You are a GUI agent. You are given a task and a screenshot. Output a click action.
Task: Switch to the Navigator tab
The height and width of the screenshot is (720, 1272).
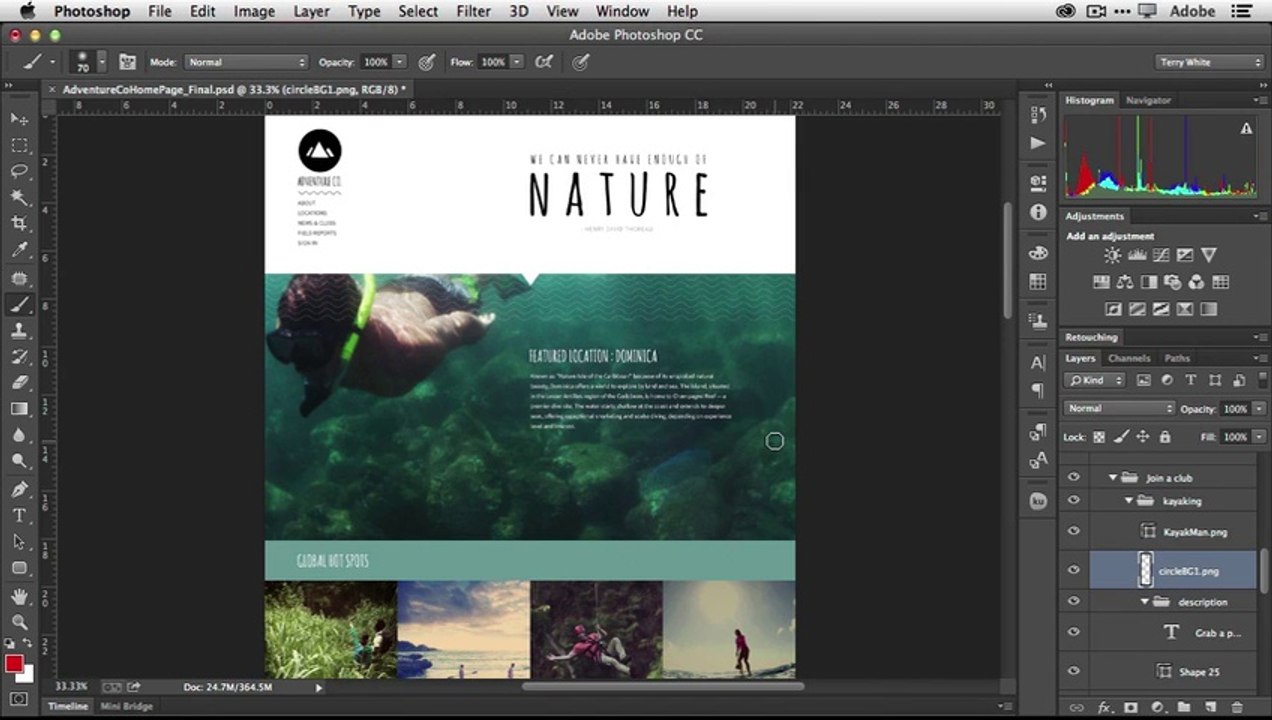[1148, 100]
